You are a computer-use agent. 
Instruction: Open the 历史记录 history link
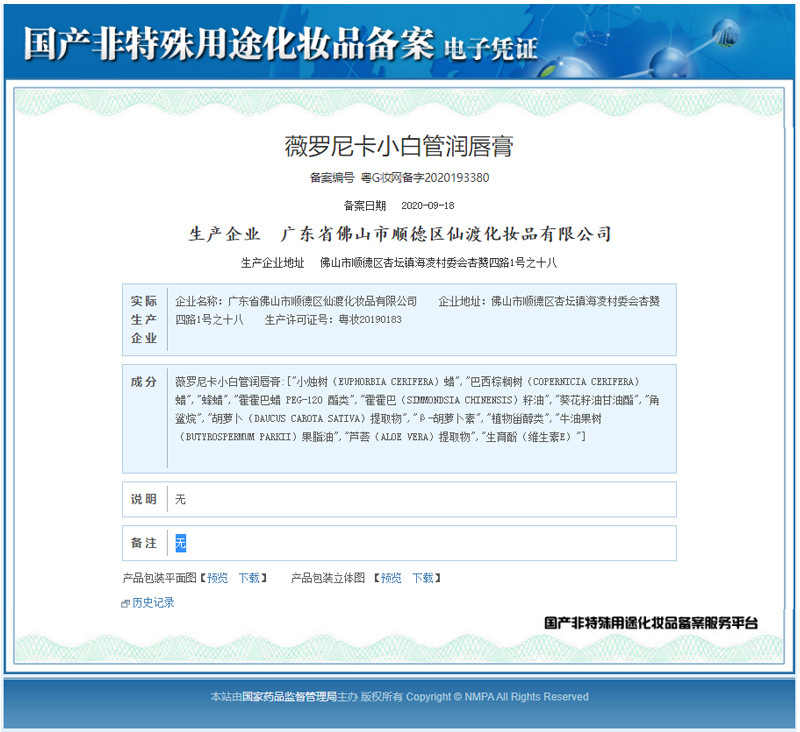click(153, 603)
